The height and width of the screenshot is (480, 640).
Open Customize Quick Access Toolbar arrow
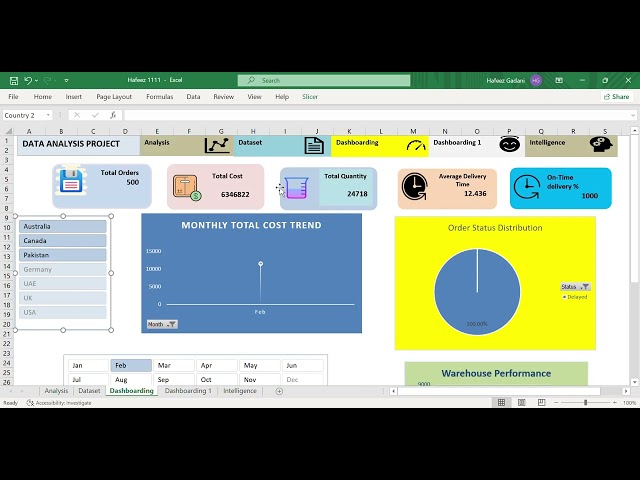[x=66, y=81]
